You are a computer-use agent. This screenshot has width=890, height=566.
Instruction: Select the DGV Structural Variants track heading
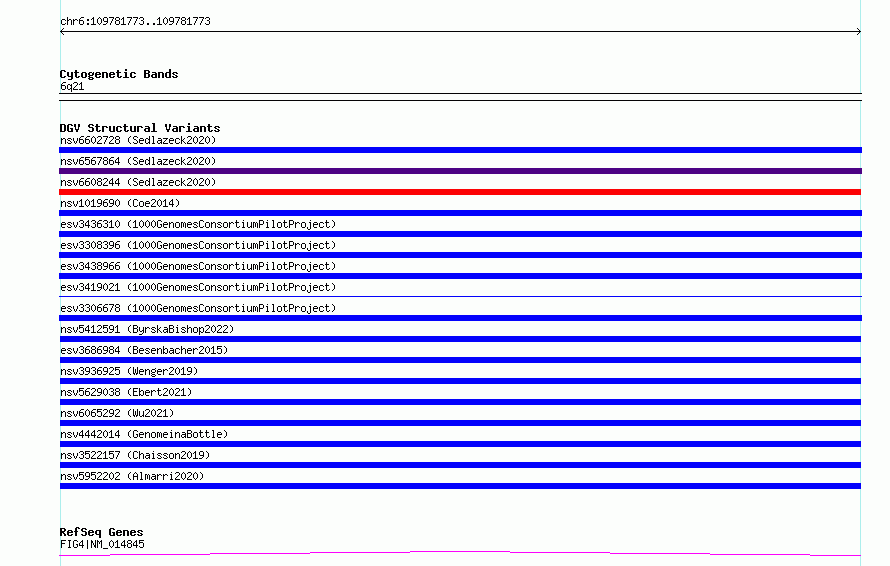(x=140, y=128)
